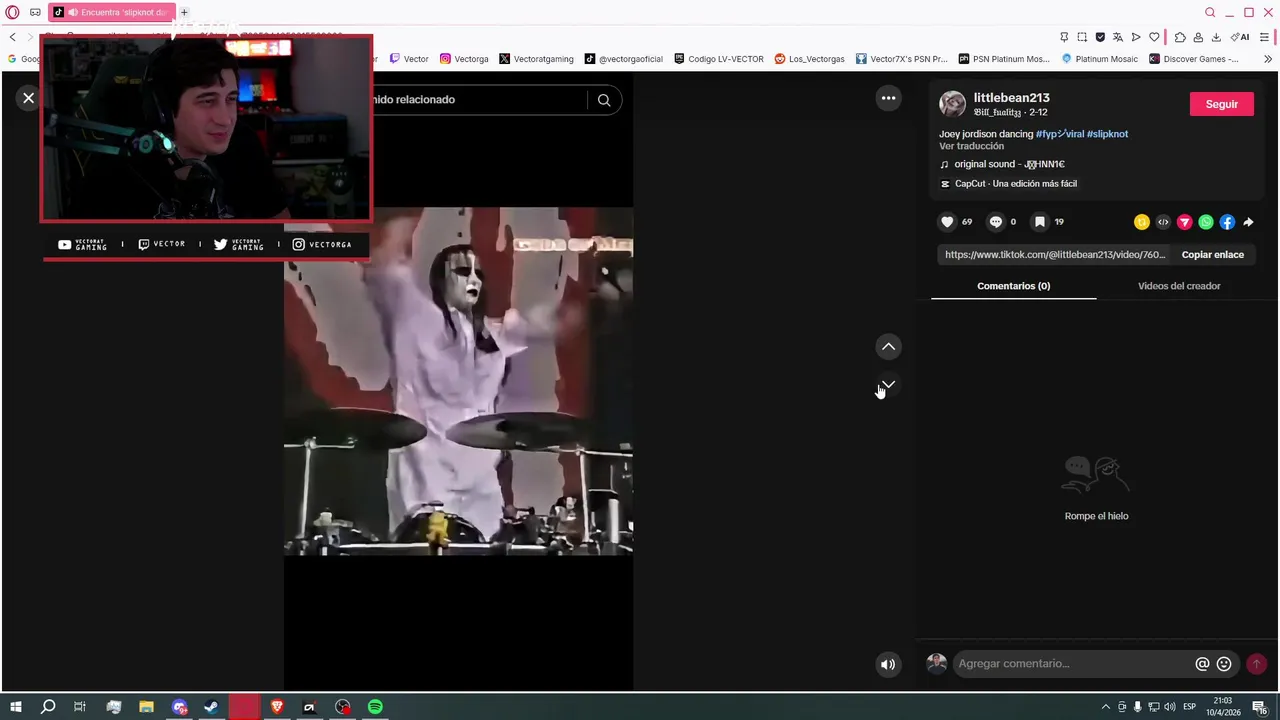Viewport: 1280px width, 720px height.
Task: Open the Vectoratgaming bookmark
Action: [x=536, y=59]
